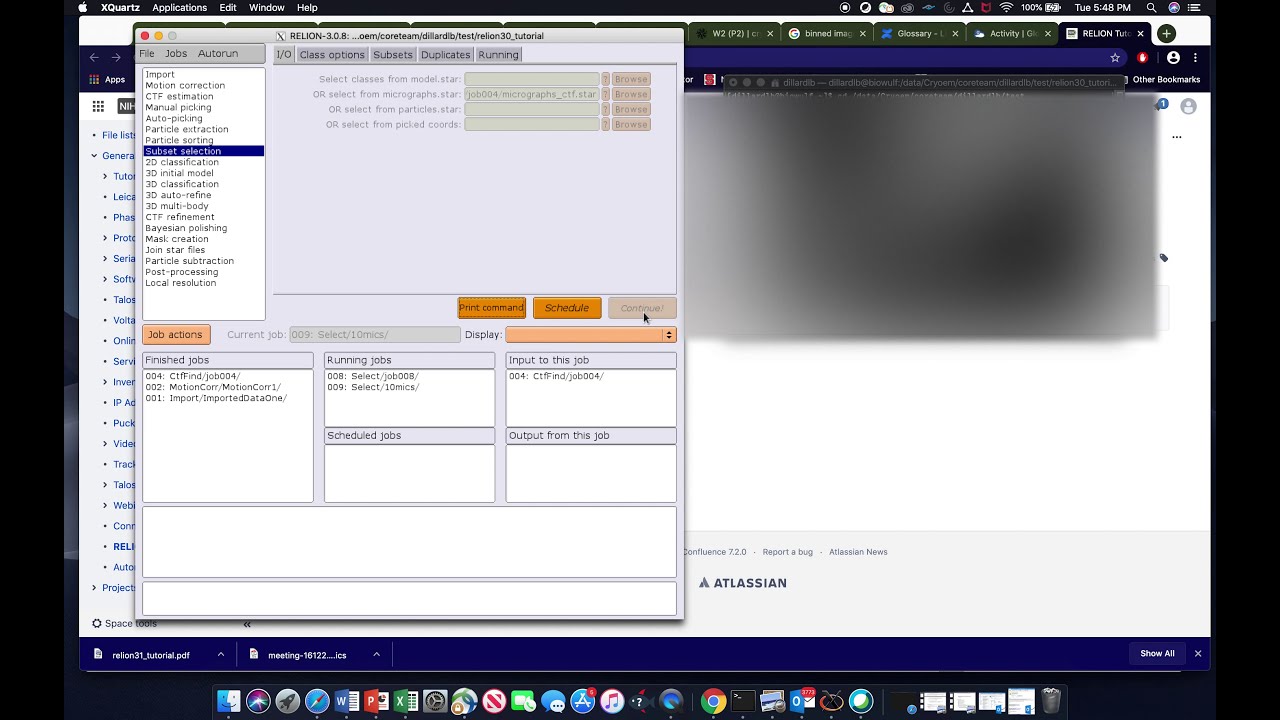
Task: Close the downloads bar with X
Action: pos(1197,654)
